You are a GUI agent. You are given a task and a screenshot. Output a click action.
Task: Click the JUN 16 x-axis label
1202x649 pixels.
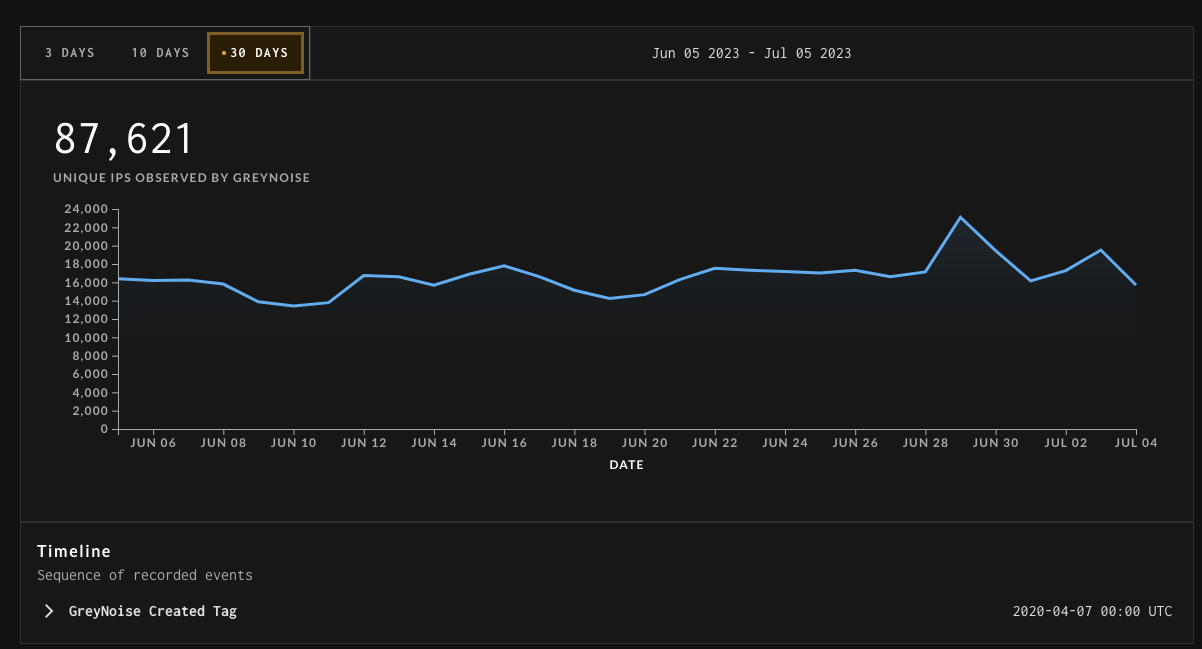coord(504,443)
